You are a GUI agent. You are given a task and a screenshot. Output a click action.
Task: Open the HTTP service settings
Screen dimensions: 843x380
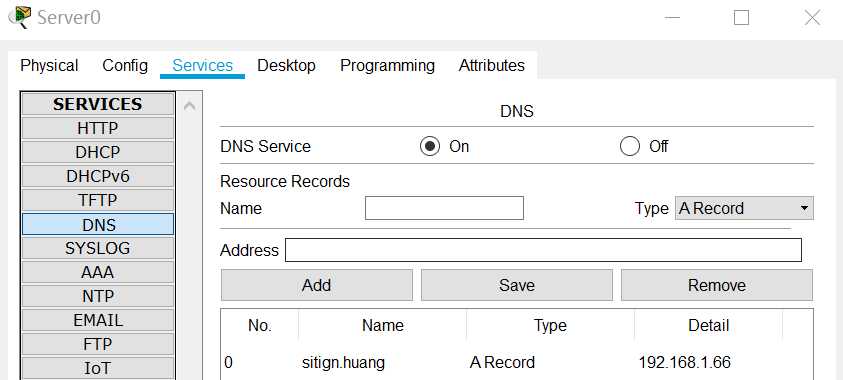pyautogui.click(x=97, y=128)
